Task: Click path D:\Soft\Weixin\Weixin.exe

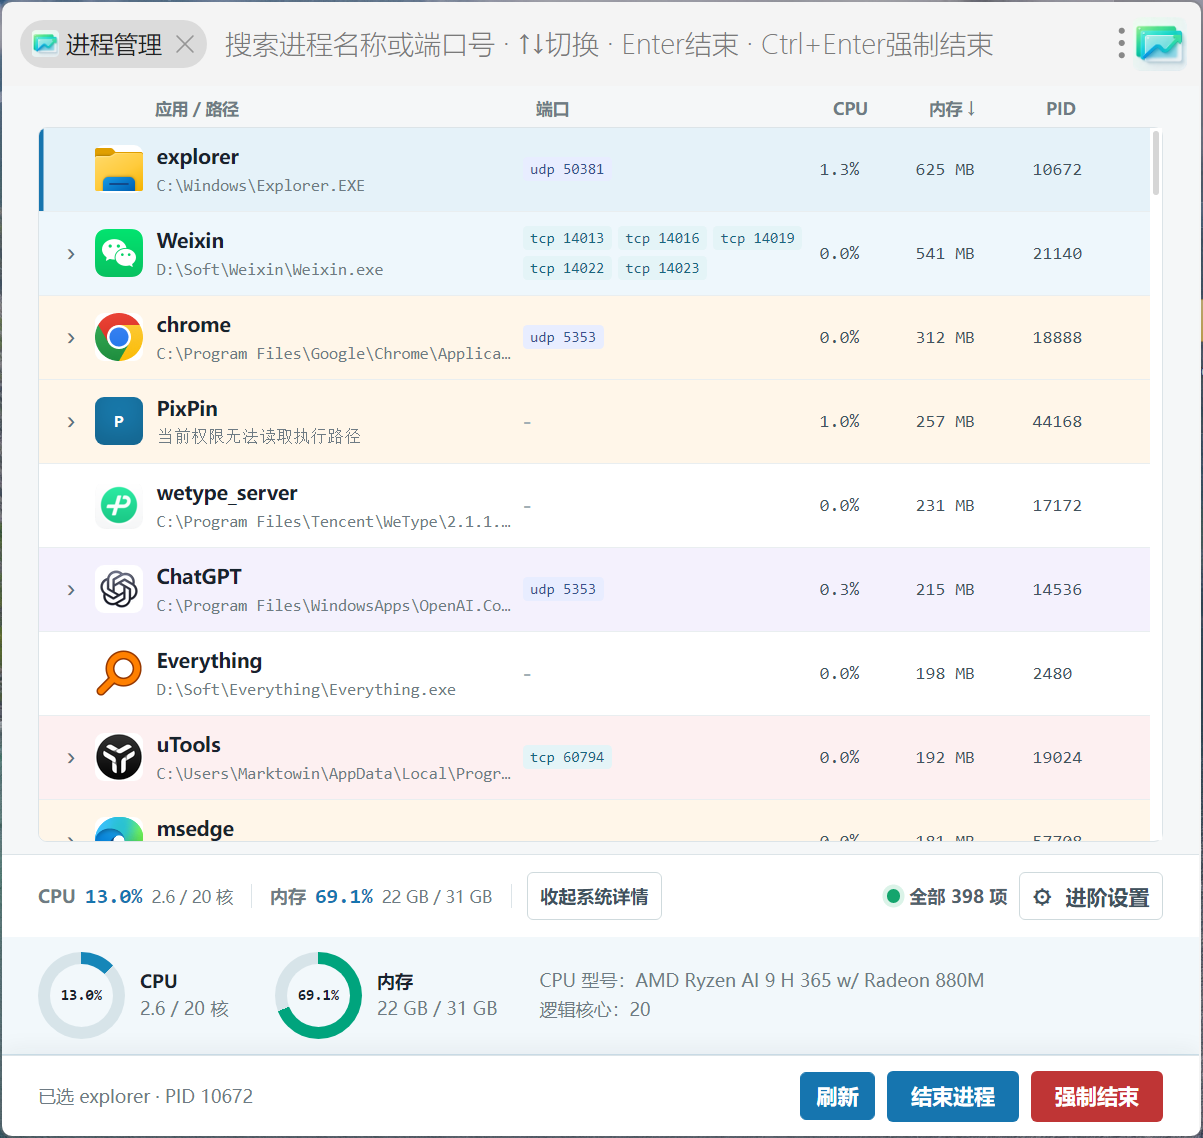Action: tap(270, 270)
